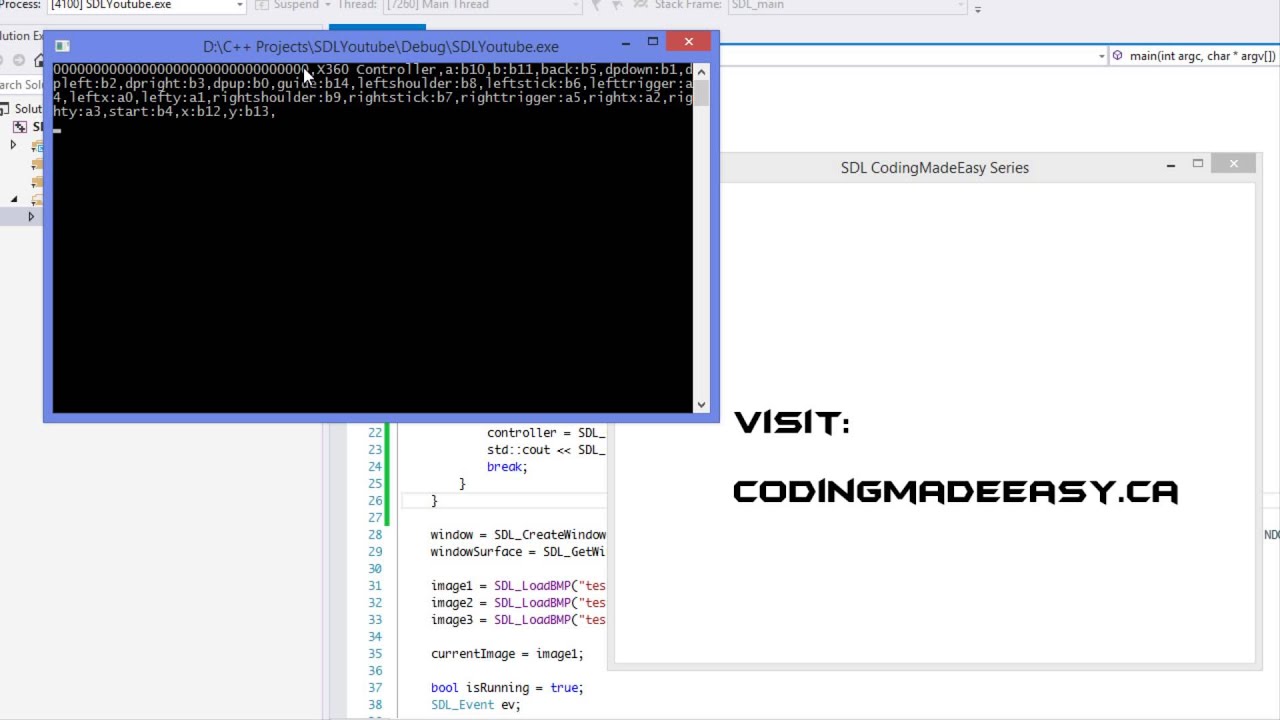The height and width of the screenshot is (720, 1280).
Task: Click code line 'image3 = SDL_LoadBMP'
Action: (518, 620)
